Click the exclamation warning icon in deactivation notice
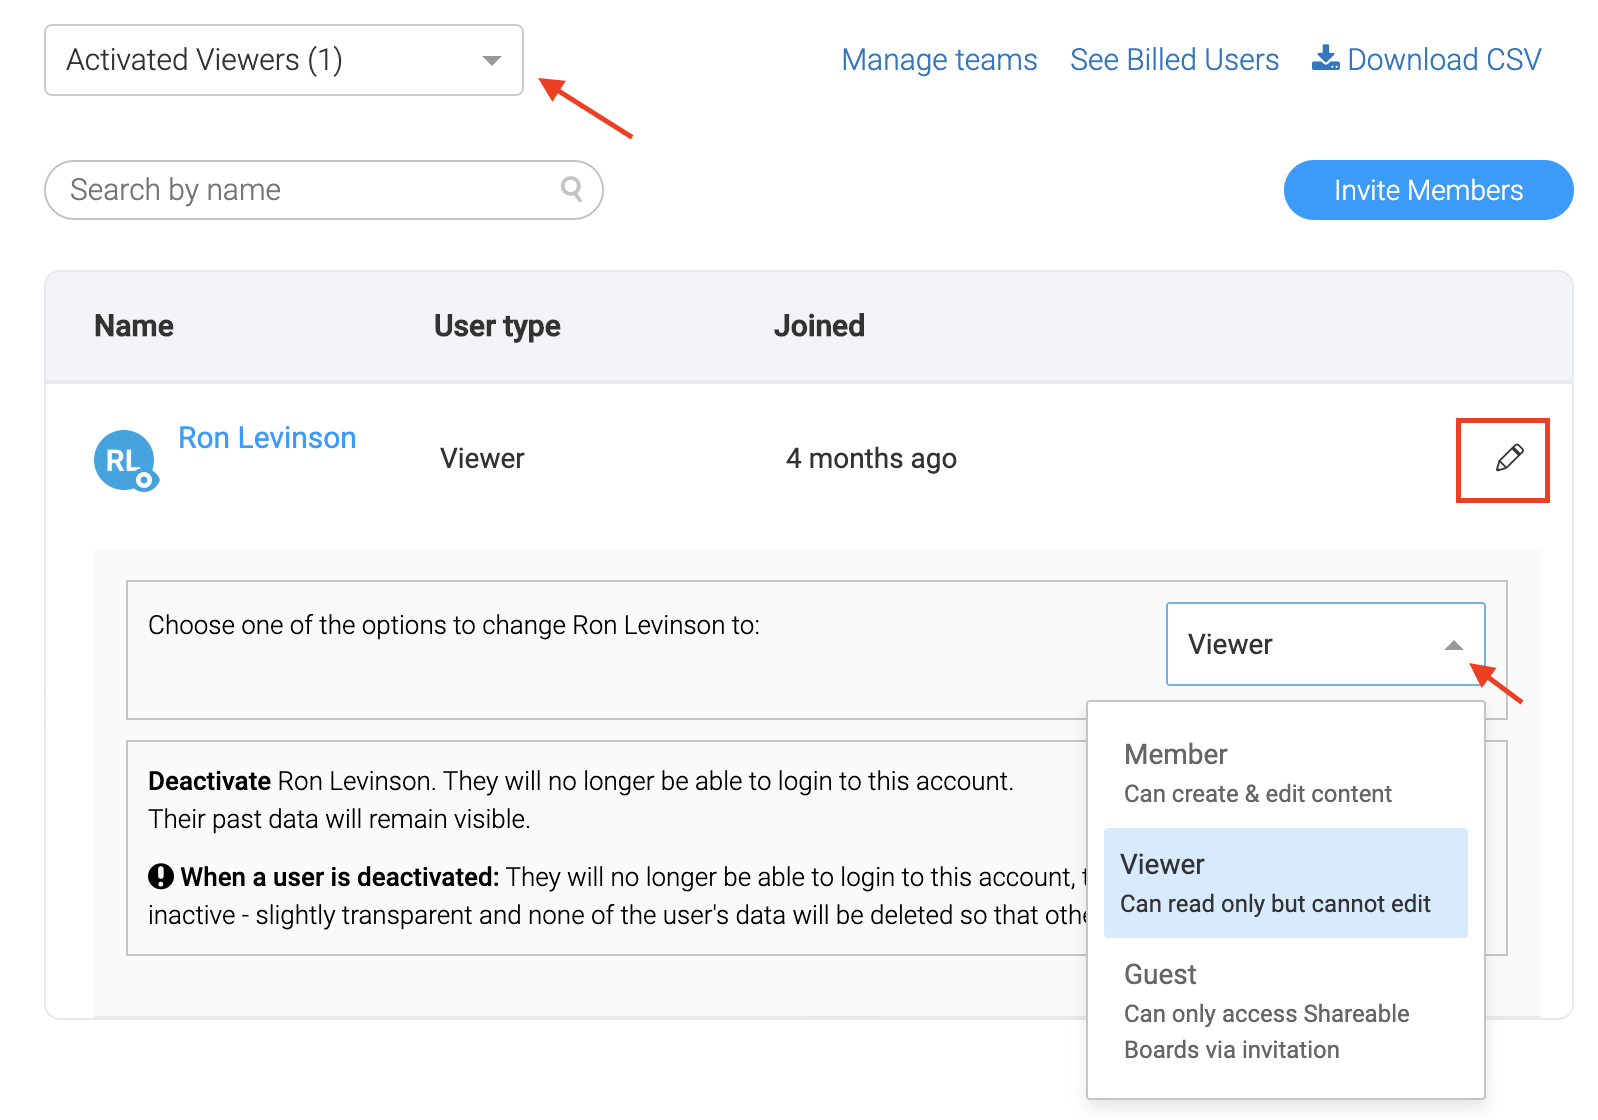Screen dimensions: 1598x1120 pyautogui.click(x=161, y=877)
